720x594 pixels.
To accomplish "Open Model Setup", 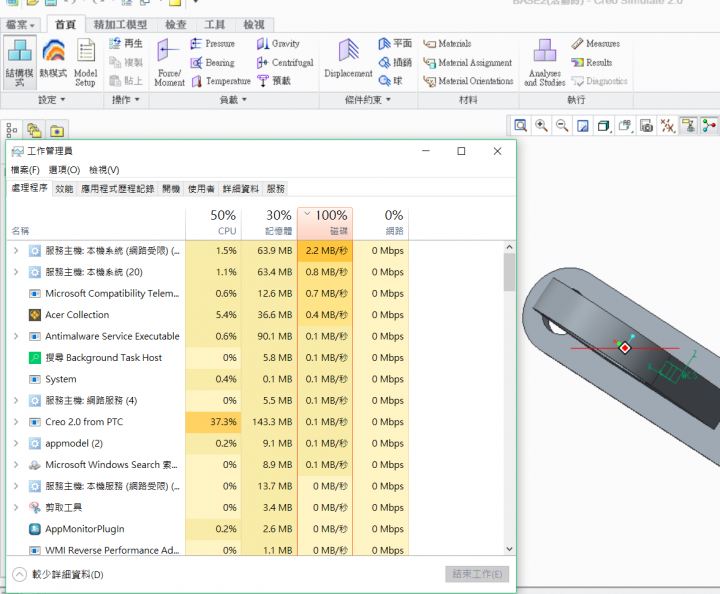I will [x=85, y=62].
